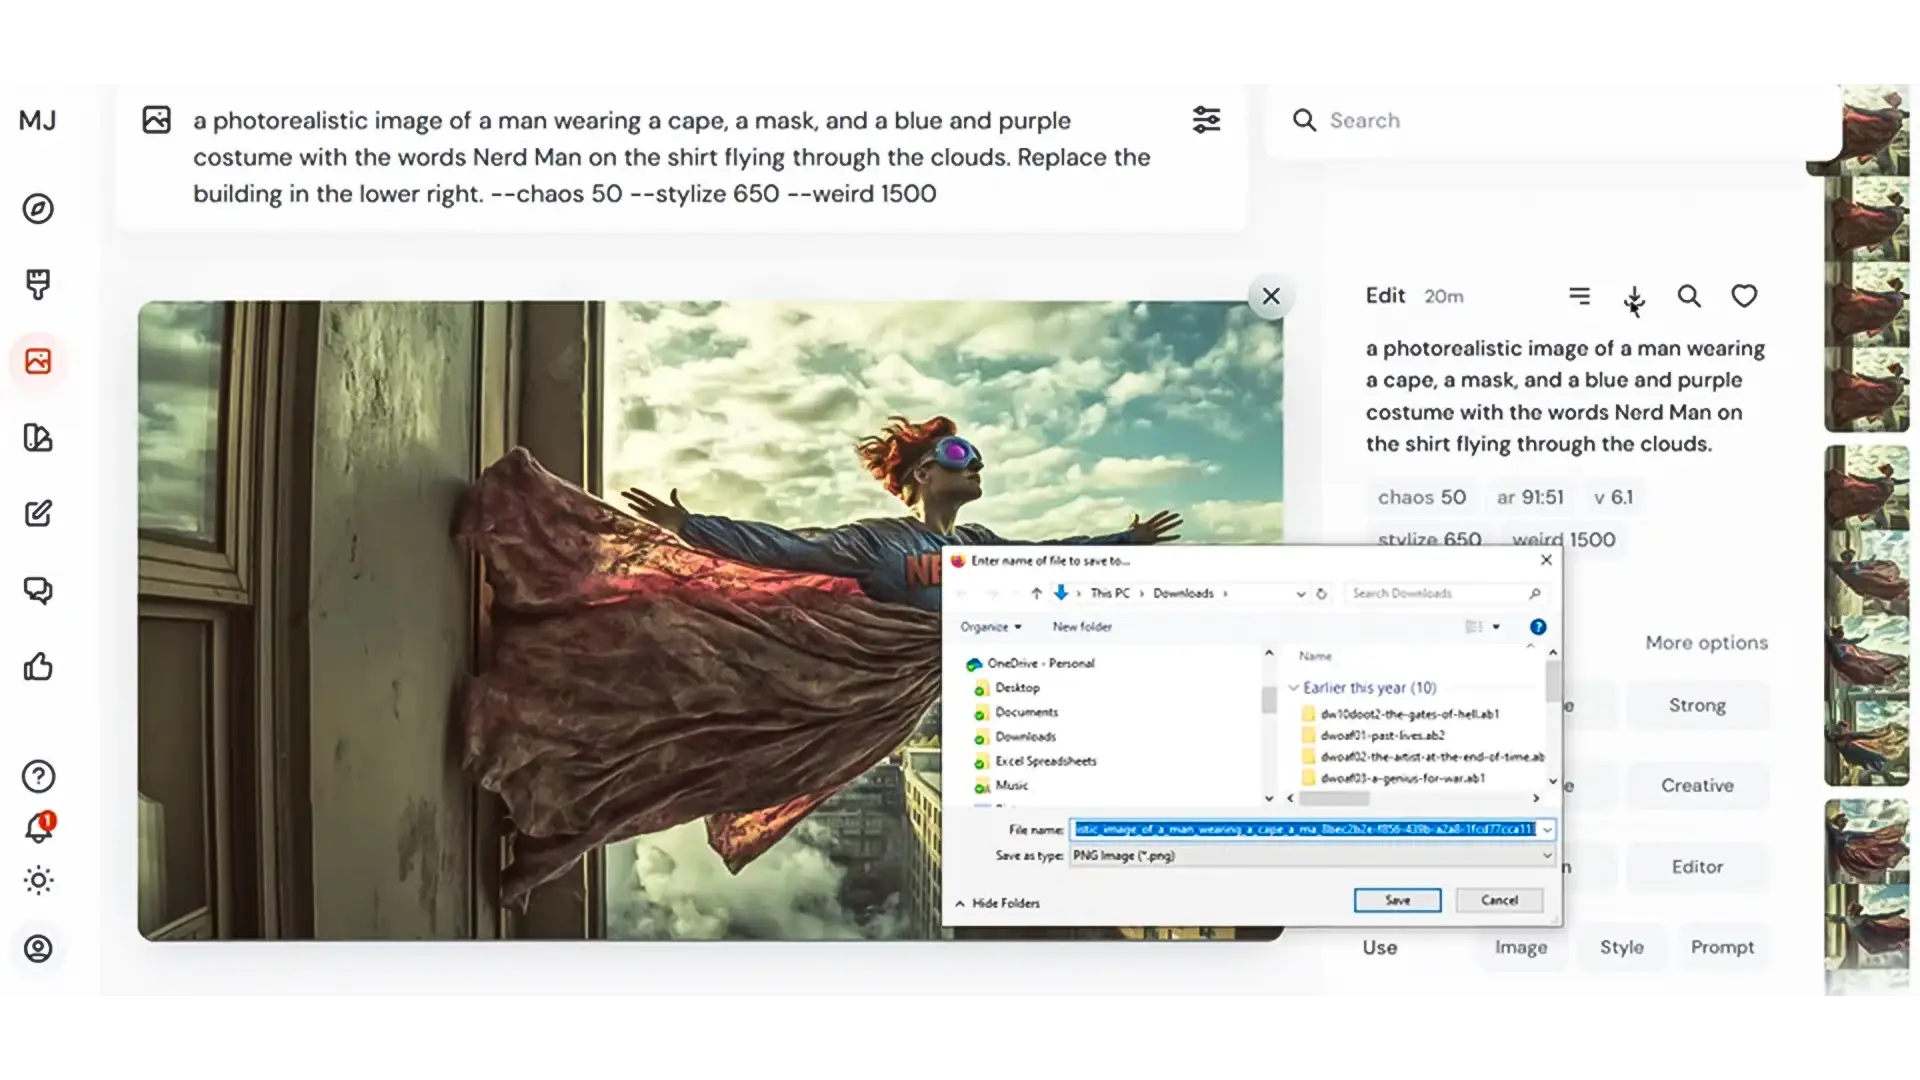Viewport: 1920px width, 1080px height.
Task: Click New folder in save dialog
Action: pos(1082,627)
